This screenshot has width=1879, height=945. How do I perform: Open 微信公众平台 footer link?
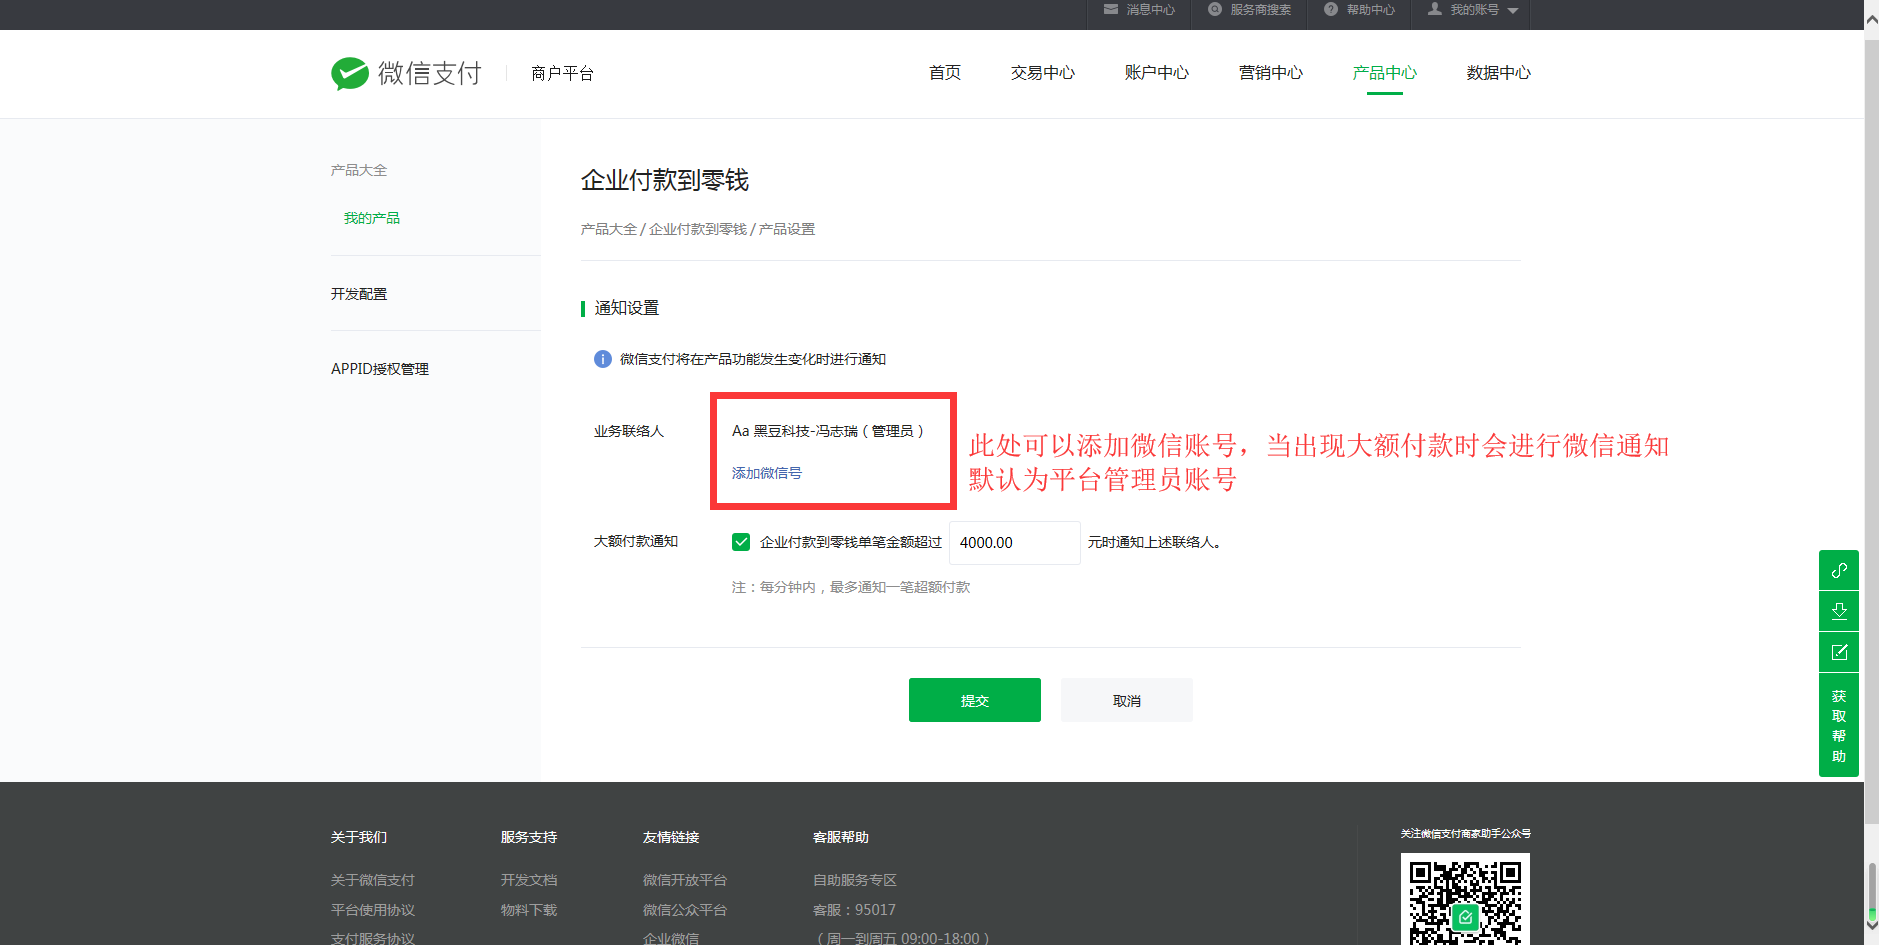(685, 910)
